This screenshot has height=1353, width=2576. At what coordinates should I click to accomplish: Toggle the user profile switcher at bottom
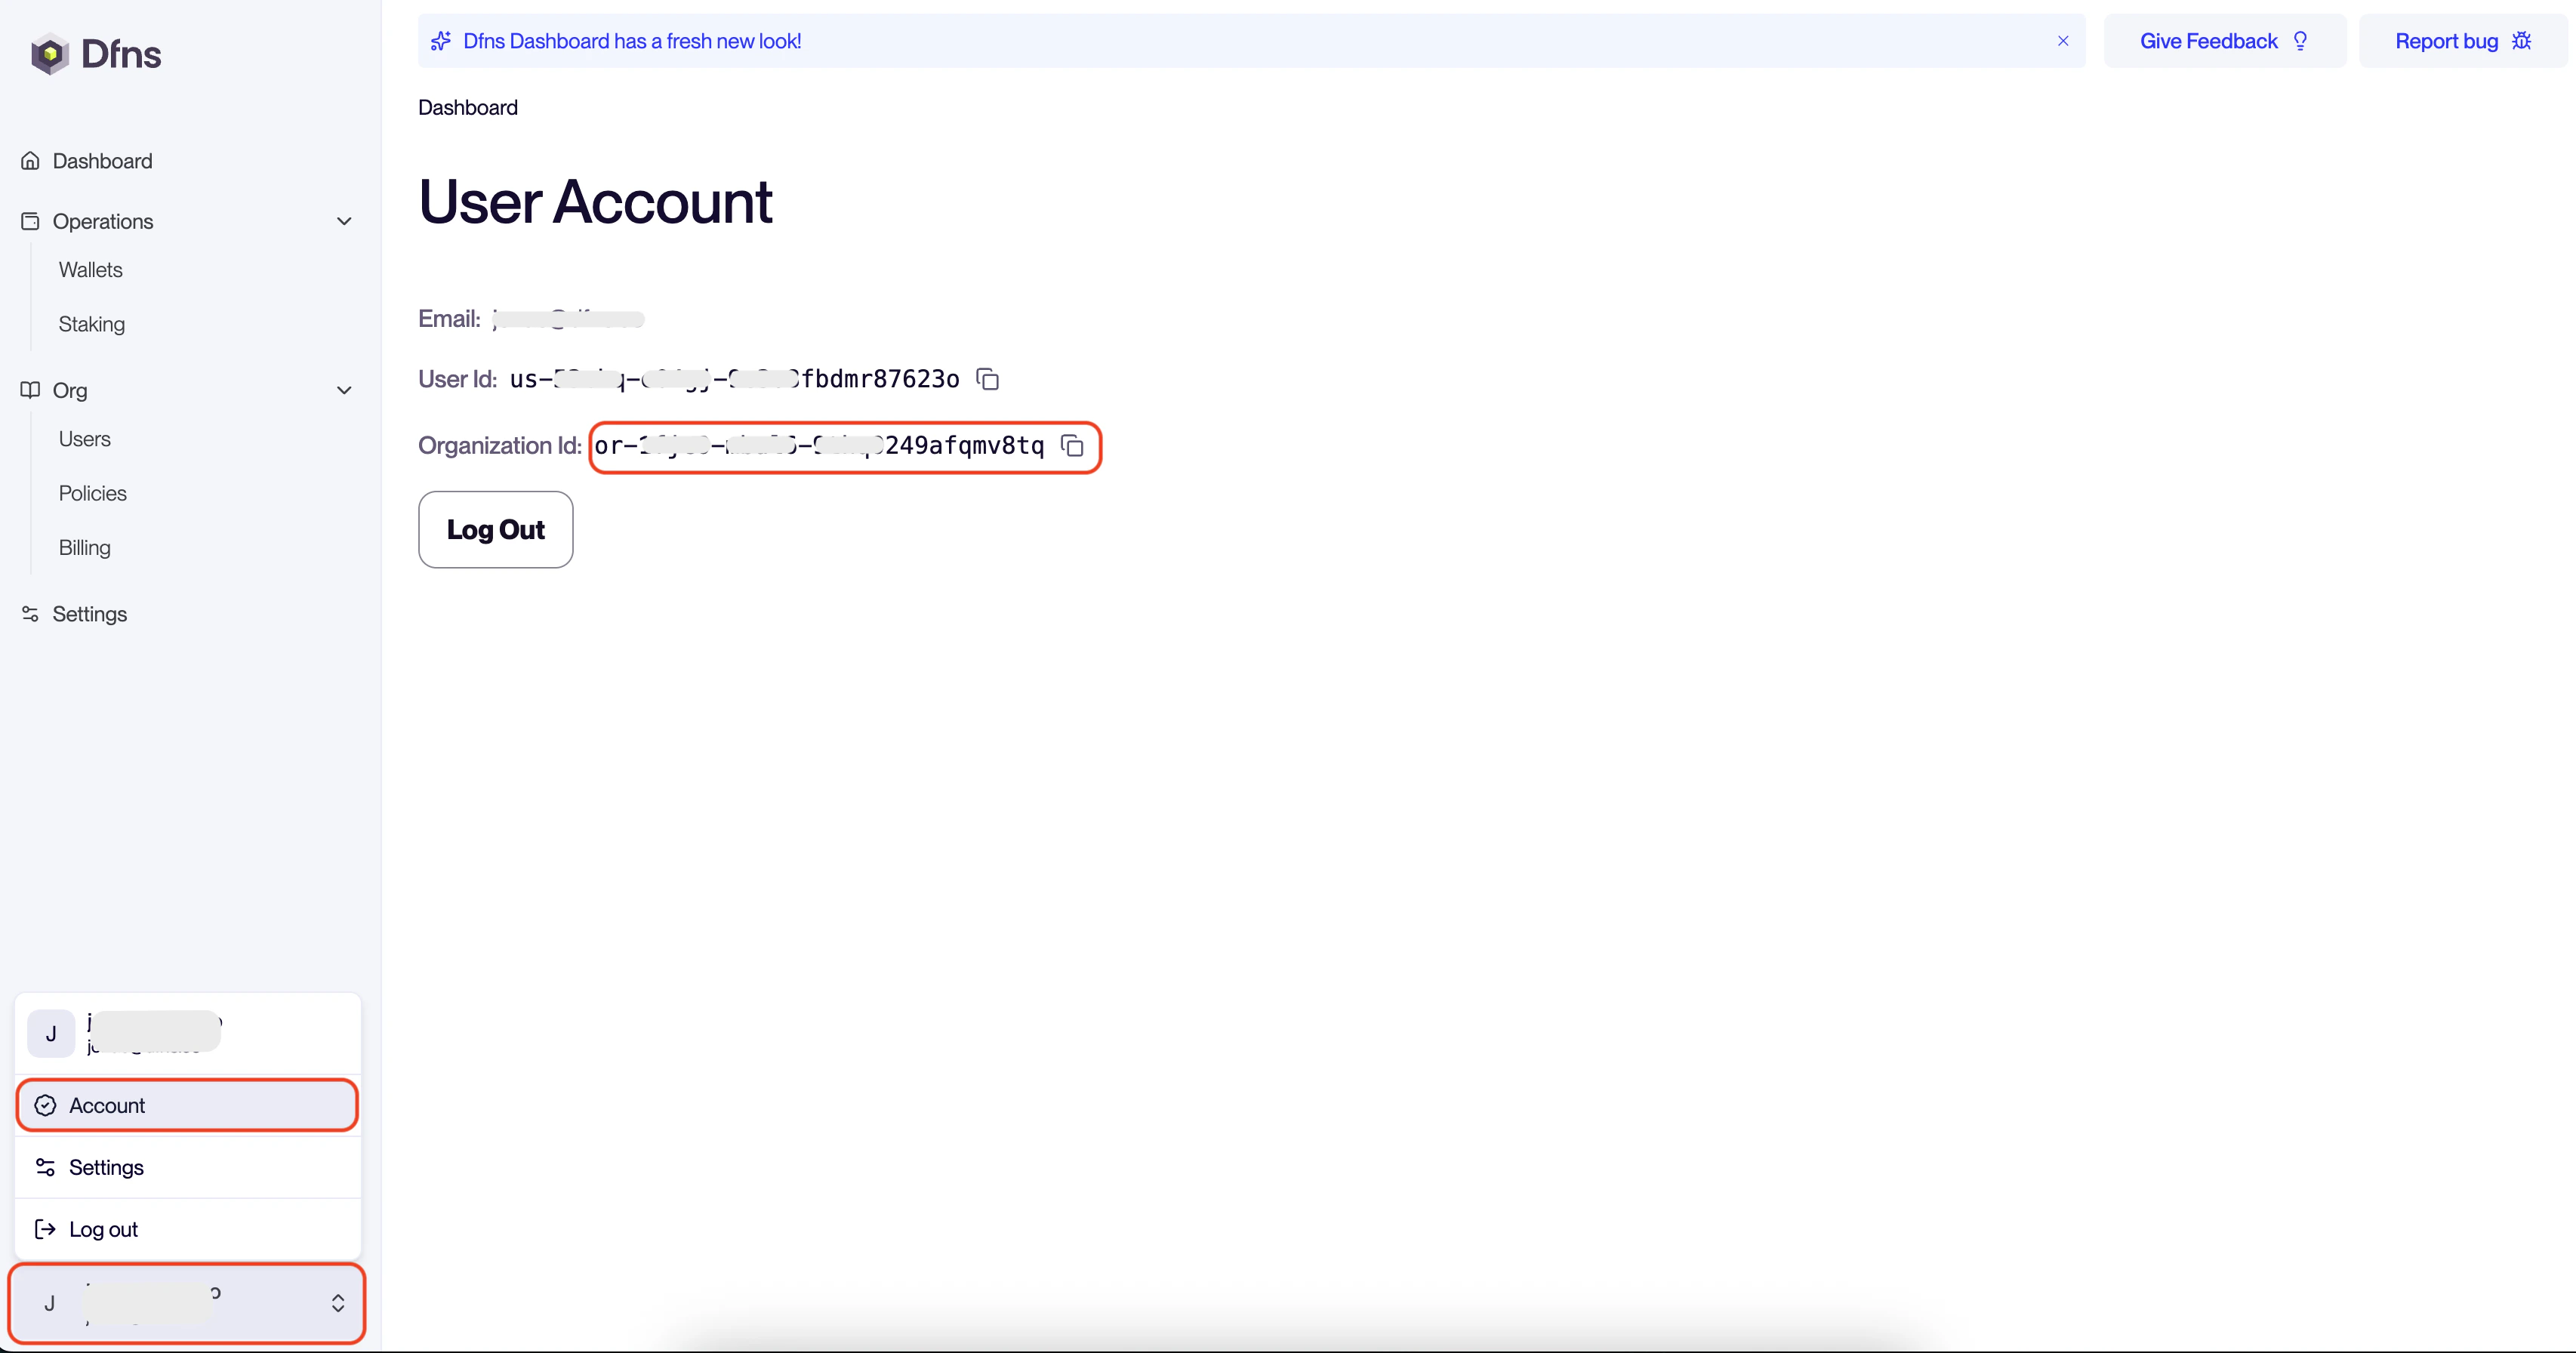(x=337, y=1303)
